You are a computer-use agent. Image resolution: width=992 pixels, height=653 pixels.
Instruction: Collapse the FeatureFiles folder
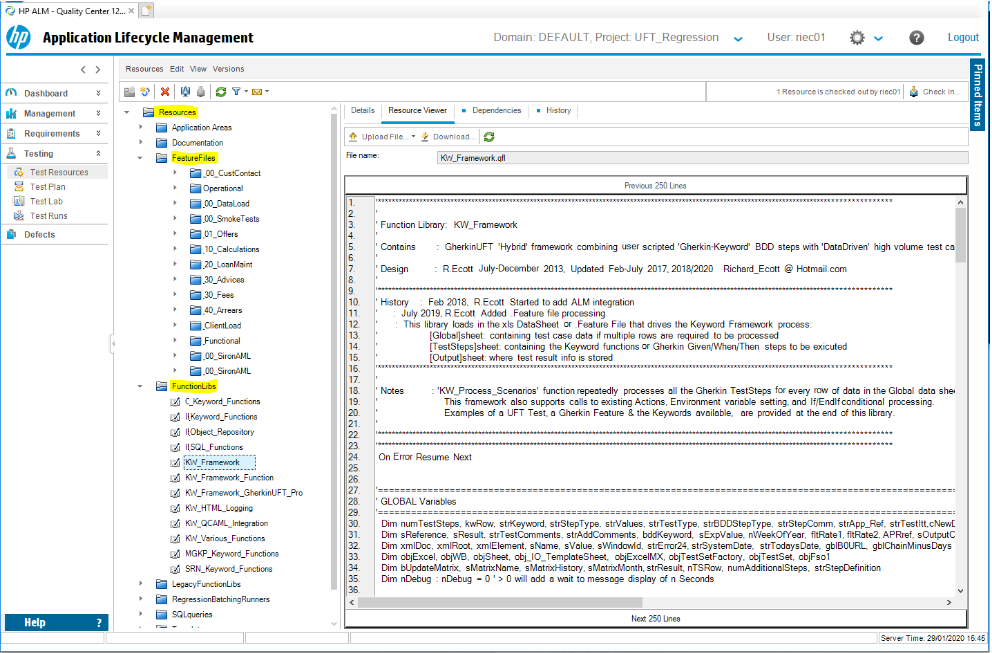tap(141, 158)
